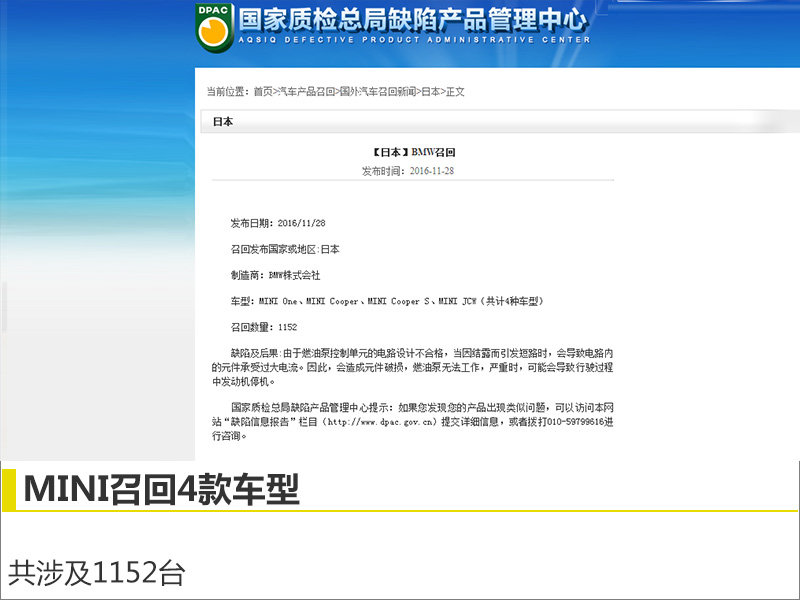Go to 汽车产品召回 breadcrumb link

click(x=306, y=92)
